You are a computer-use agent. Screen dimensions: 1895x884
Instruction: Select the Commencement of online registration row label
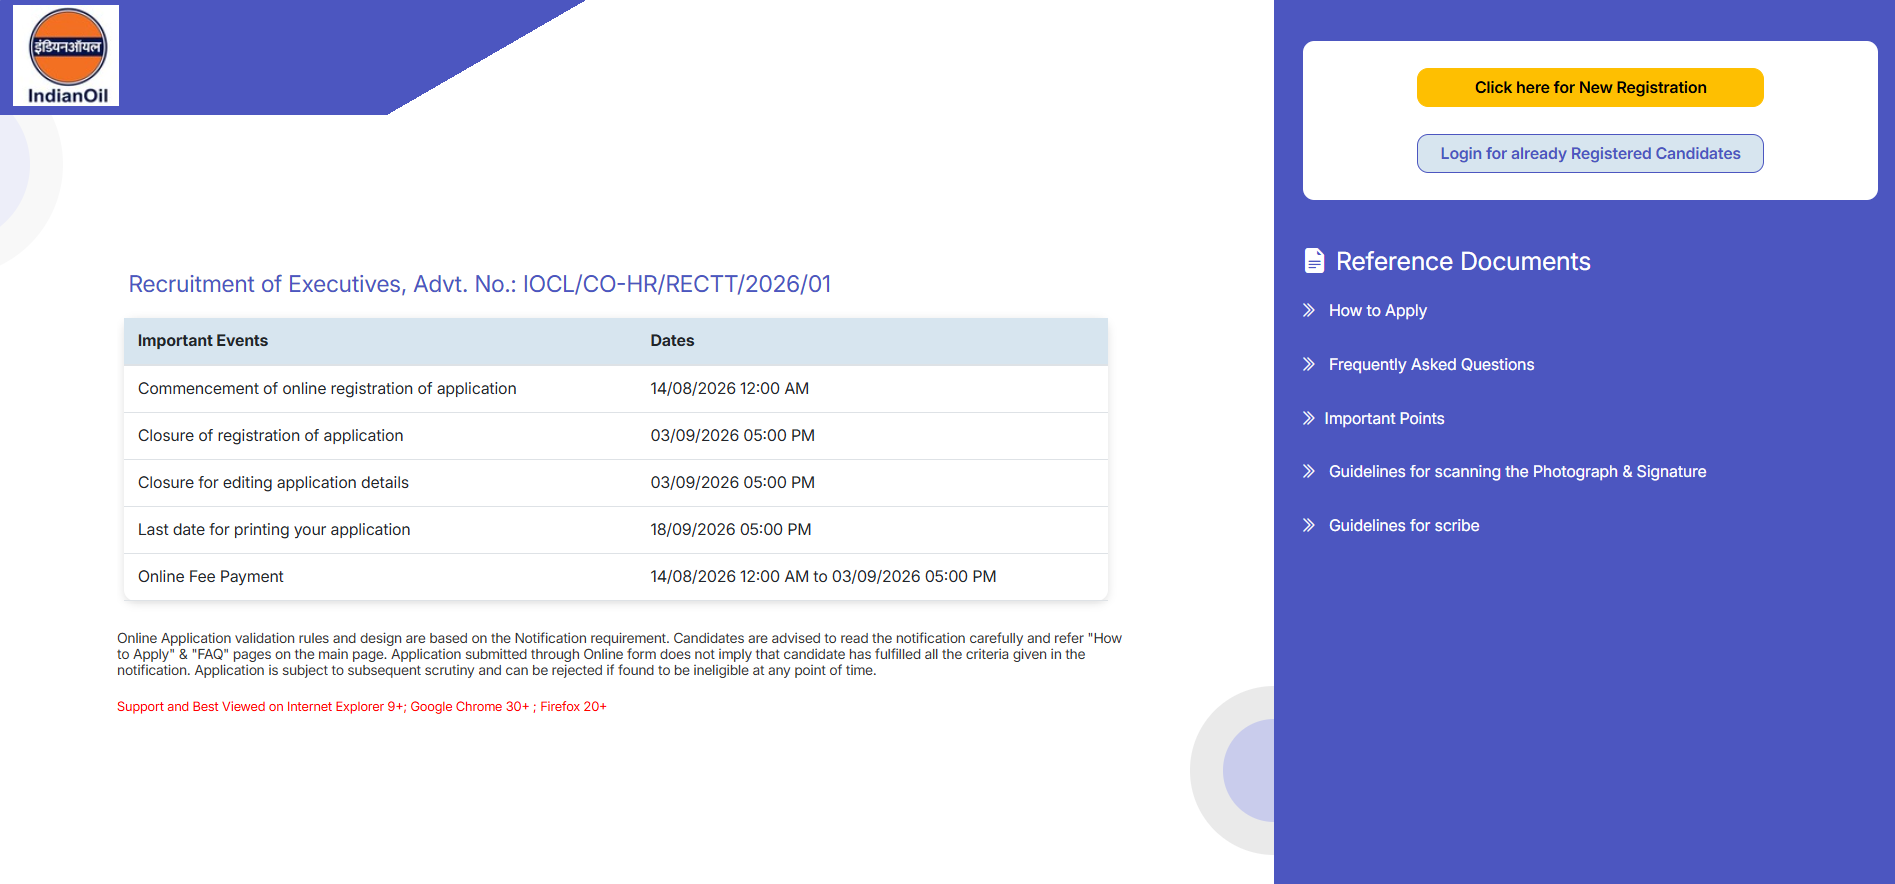point(327,389)
